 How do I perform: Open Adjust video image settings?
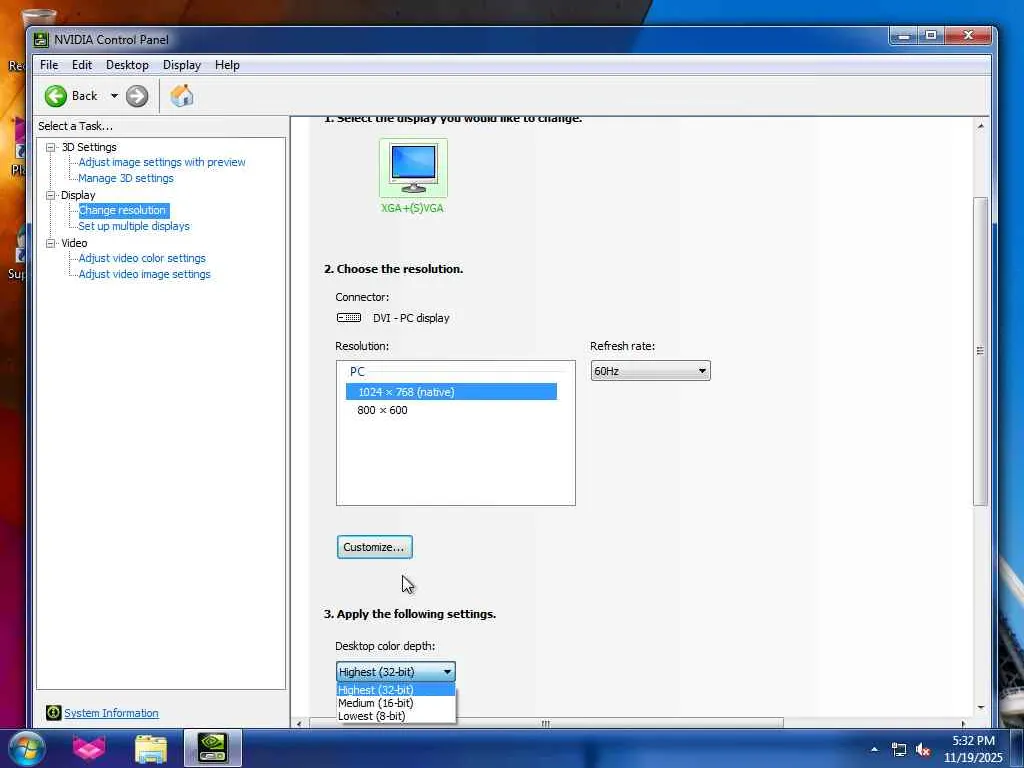click(144, 274)
